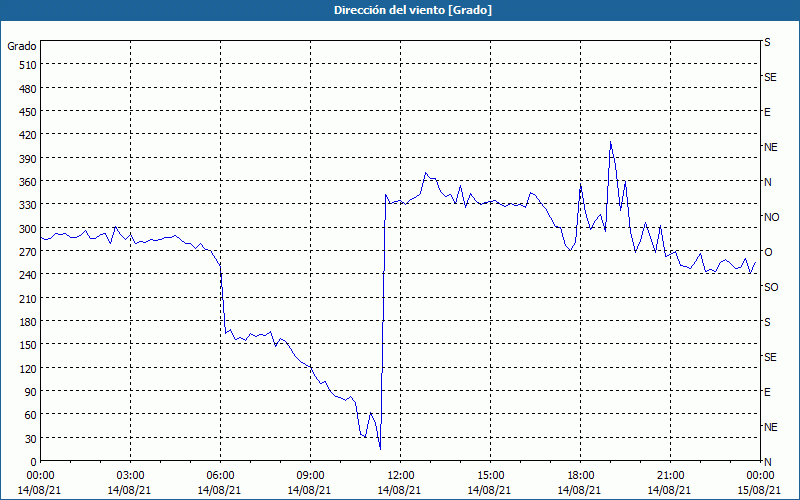Click the 00:00 time label dated 15/08/21
The height and width of the screenshot is (500, 800).
(x=760, y=476)
